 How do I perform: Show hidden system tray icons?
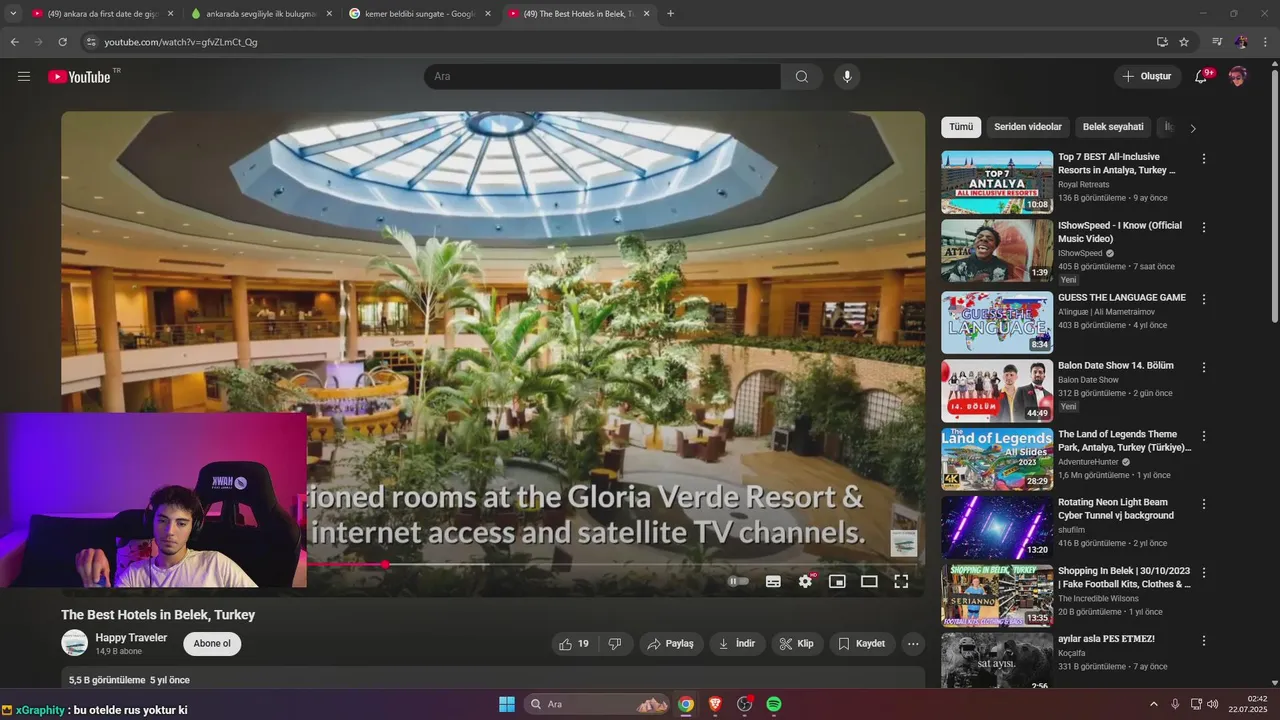coord(1153,704)
